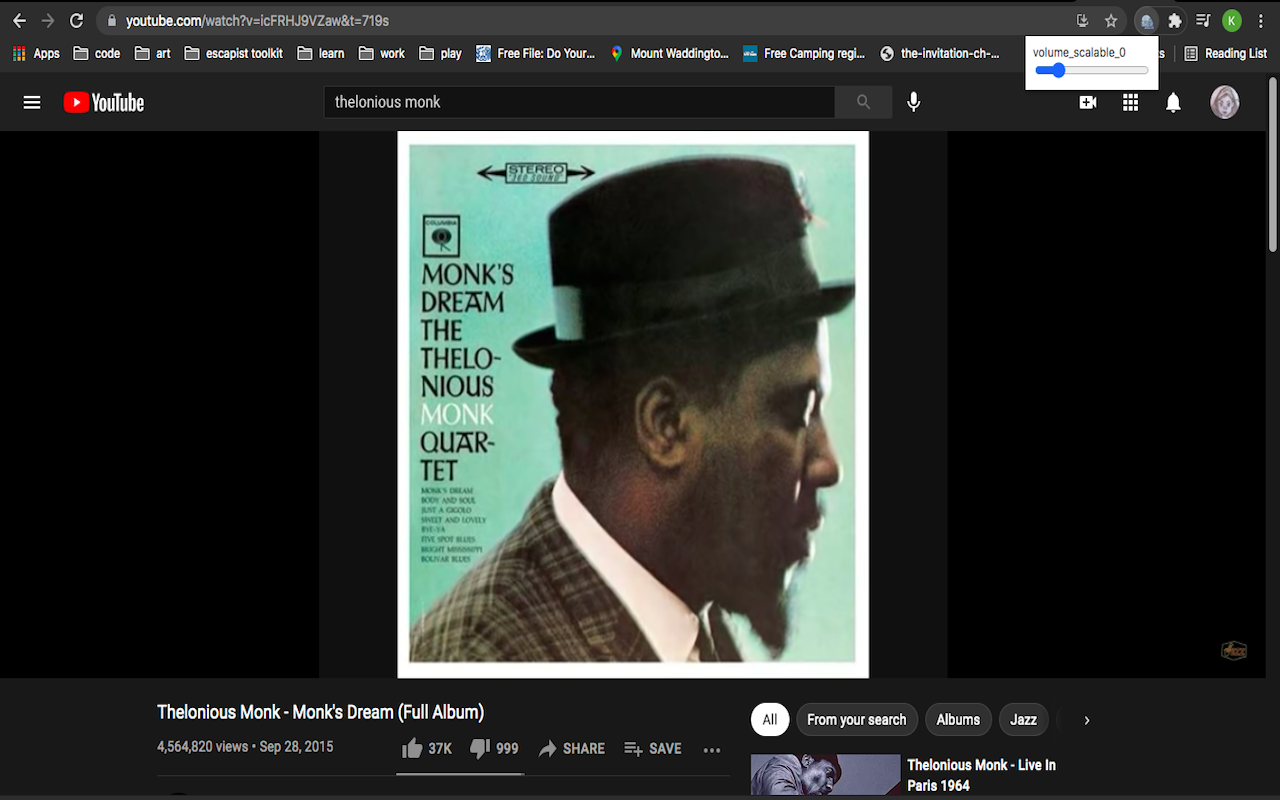Viewport: 1280px width, 800px height.
Task: Open the Free Camping regi... bookmark
Action: [804, 53]
